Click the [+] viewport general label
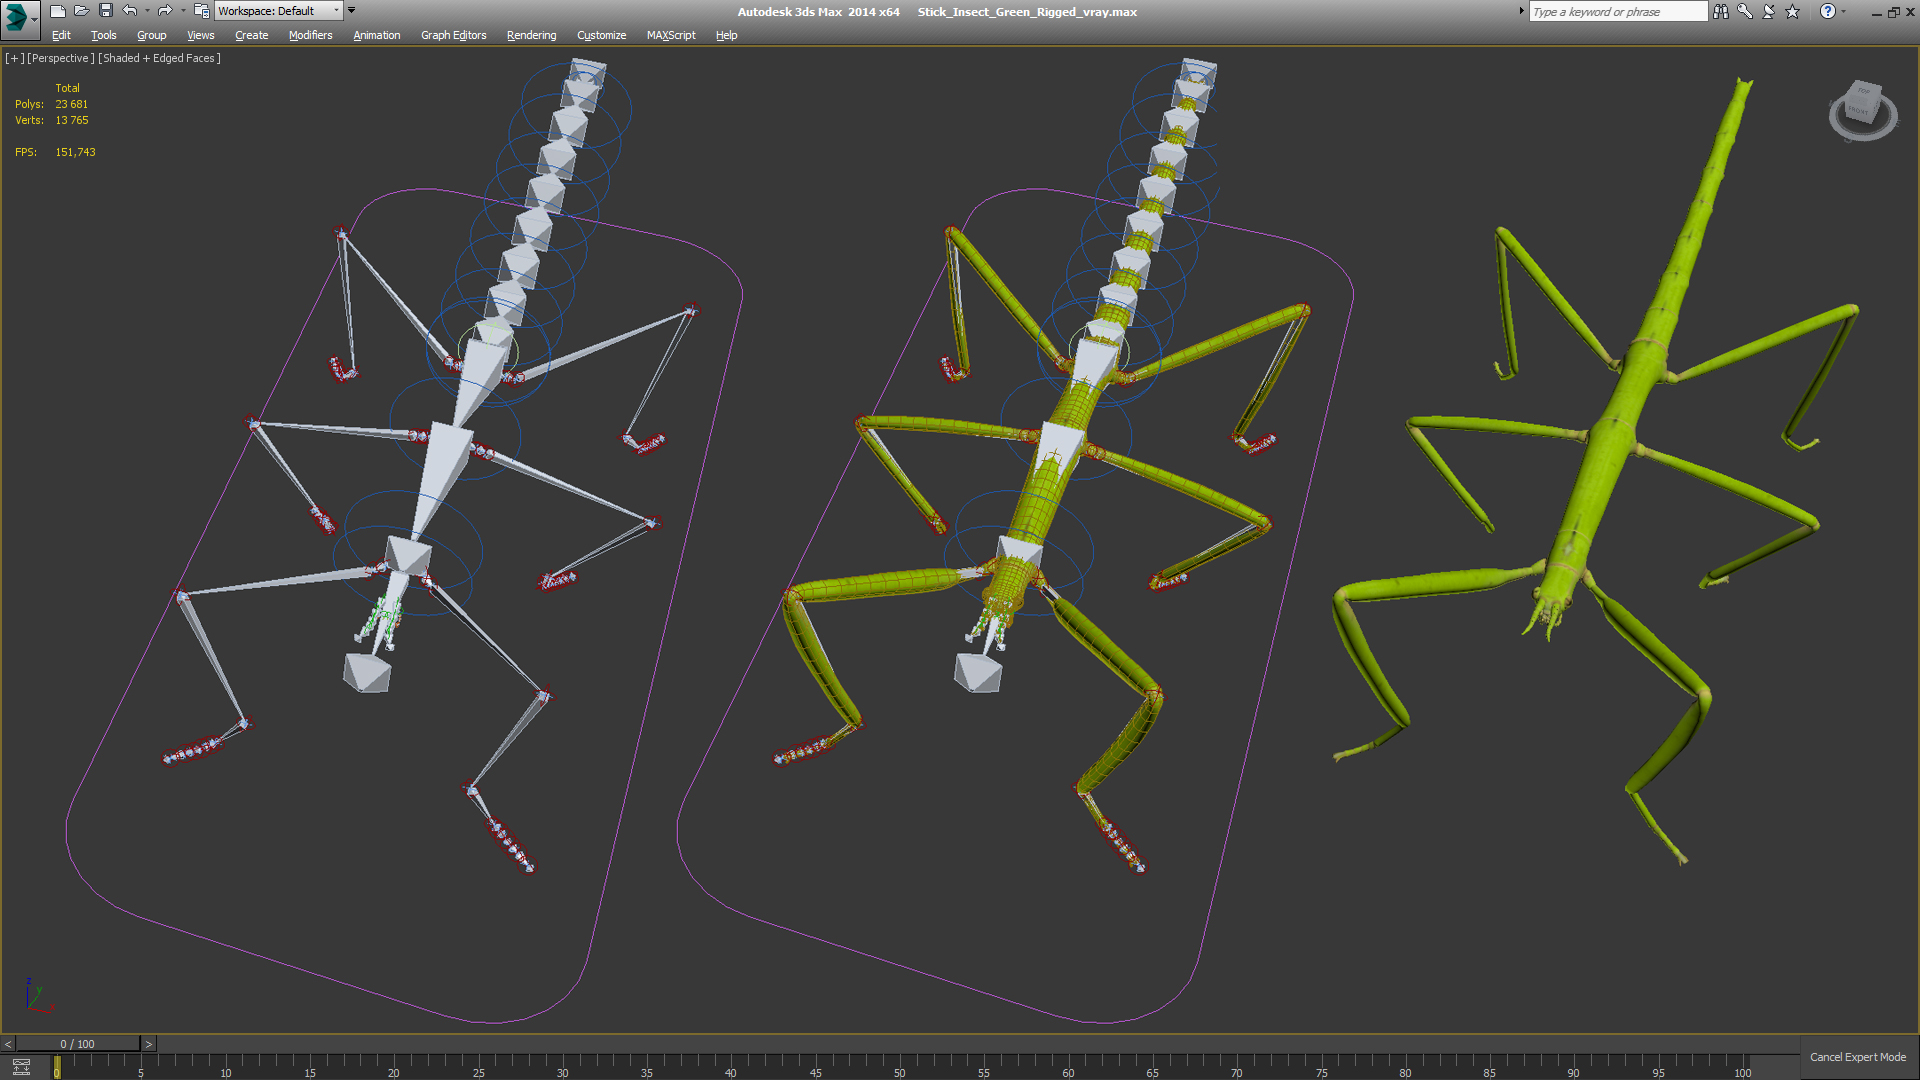The image size is (1920, 1080). click(14, 58)
